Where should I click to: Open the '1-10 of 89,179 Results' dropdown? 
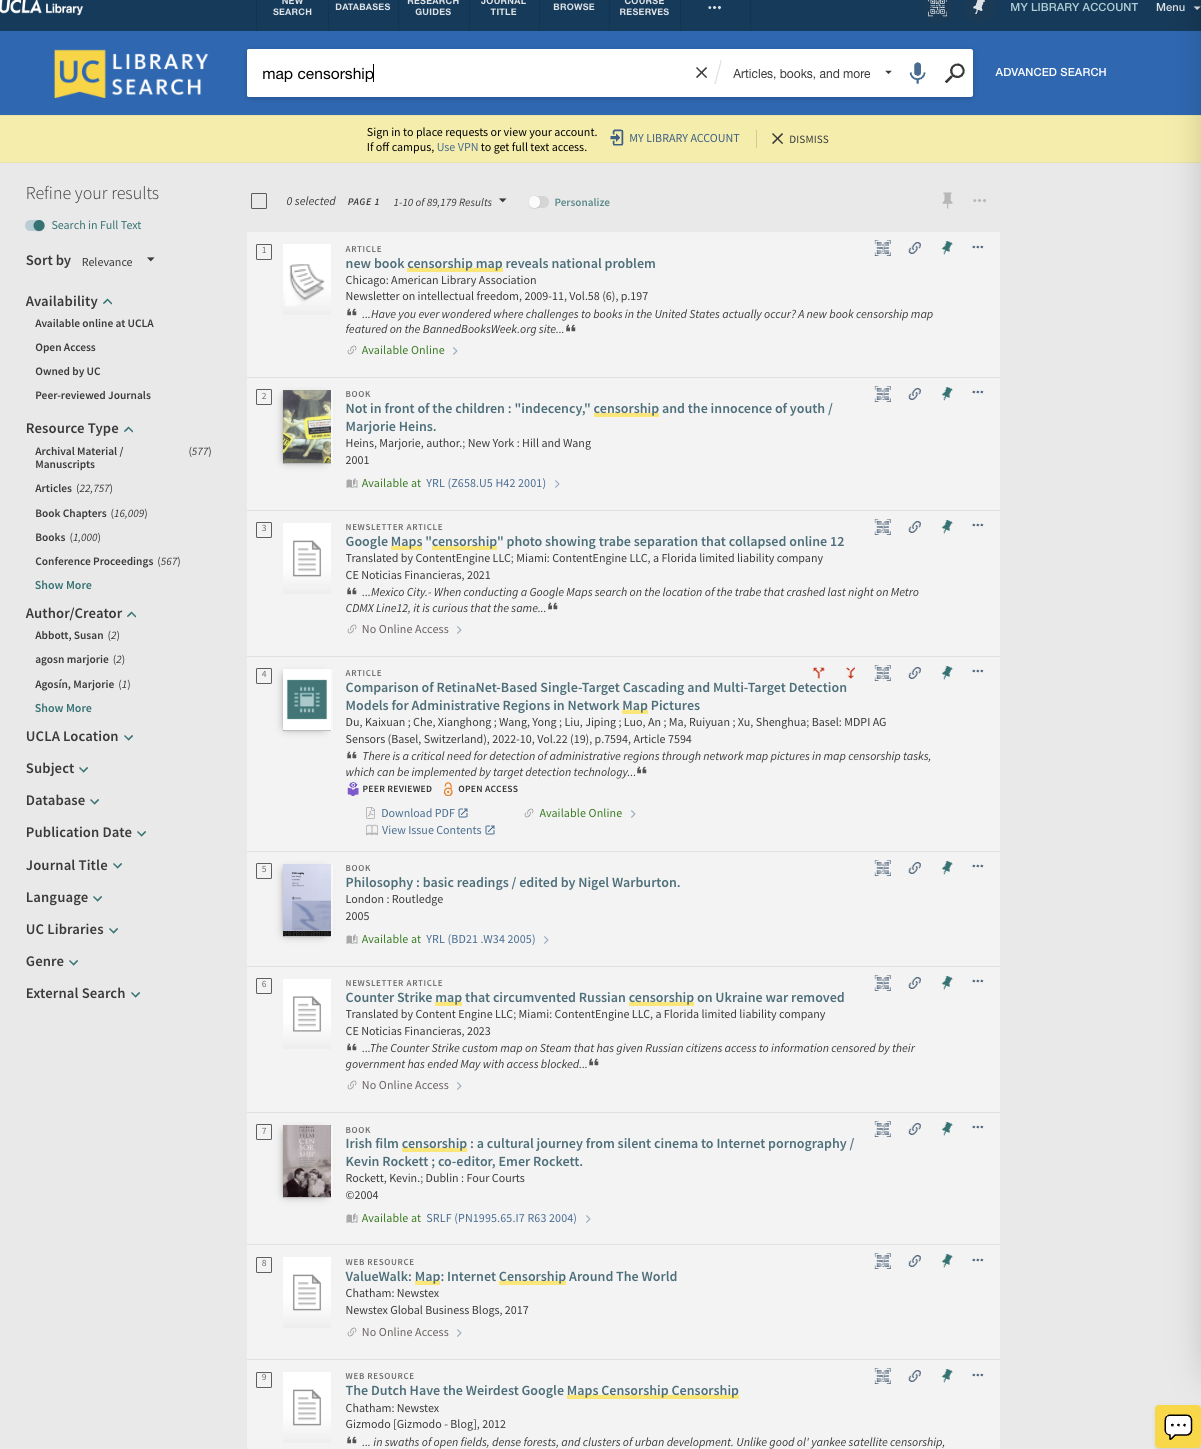[449, 202]
